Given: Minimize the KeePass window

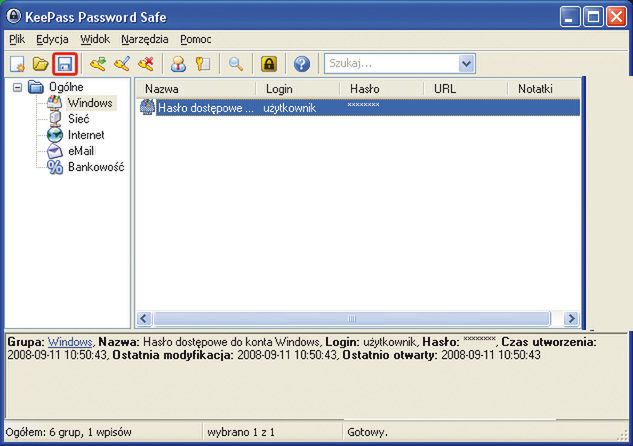Looking at the screenshot, I should [x=570, y=17].
